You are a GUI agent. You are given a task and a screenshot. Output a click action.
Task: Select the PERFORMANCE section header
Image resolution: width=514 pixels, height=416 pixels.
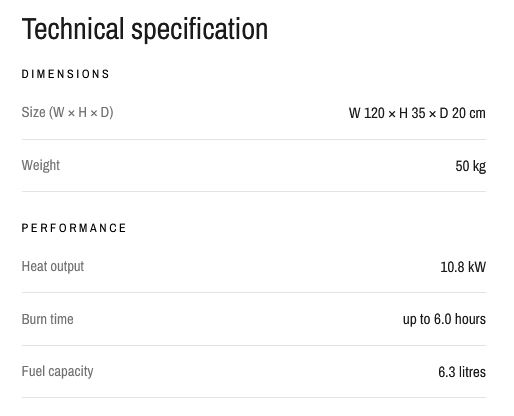click(74, 228)
